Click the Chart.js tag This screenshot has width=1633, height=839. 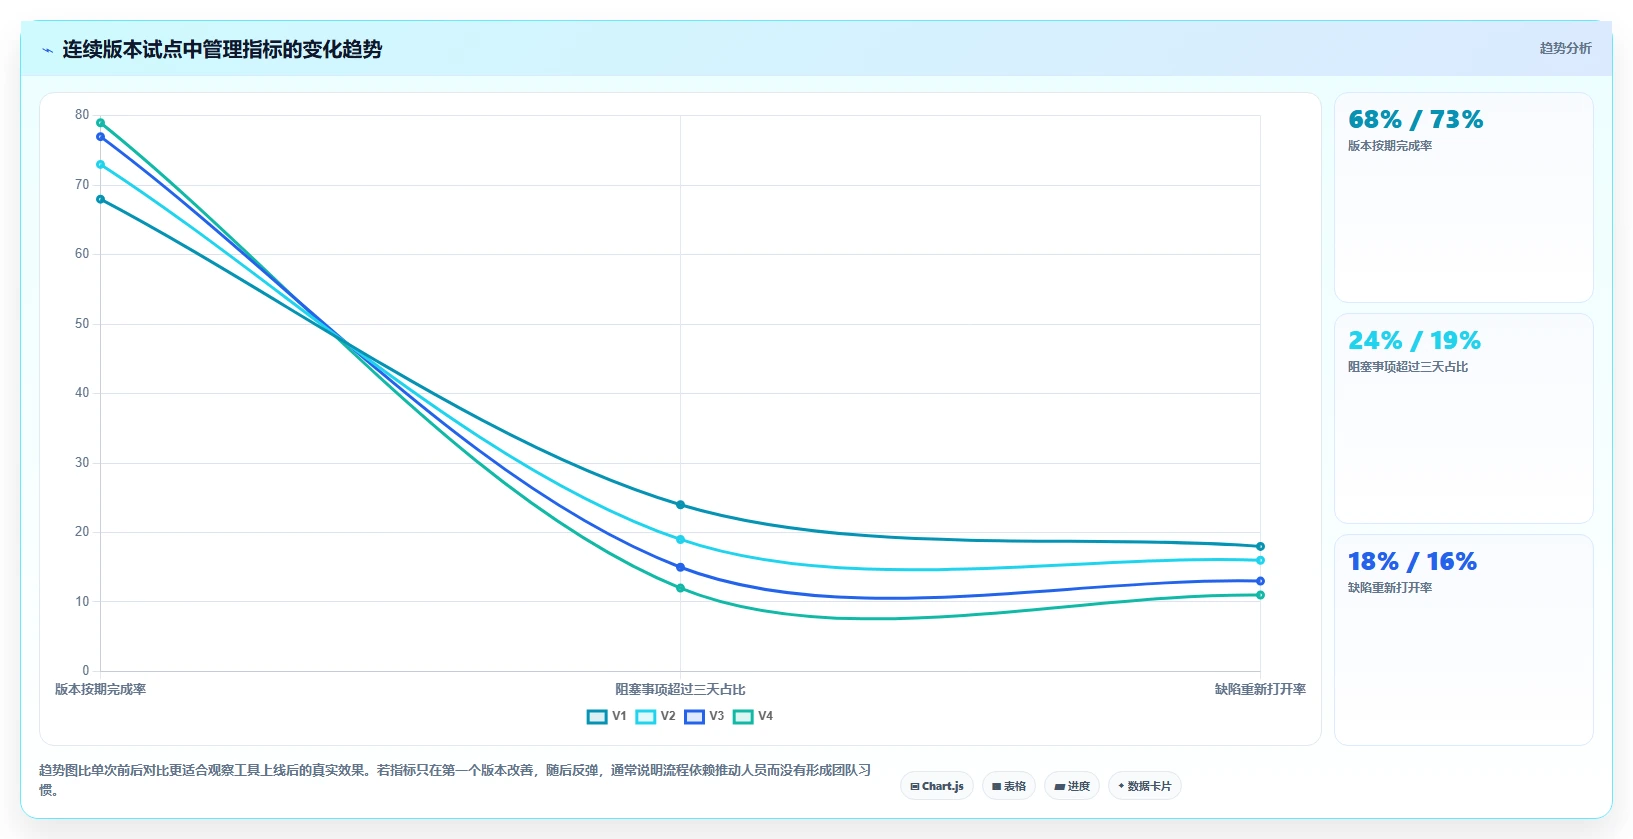click(x=937, y=786)
